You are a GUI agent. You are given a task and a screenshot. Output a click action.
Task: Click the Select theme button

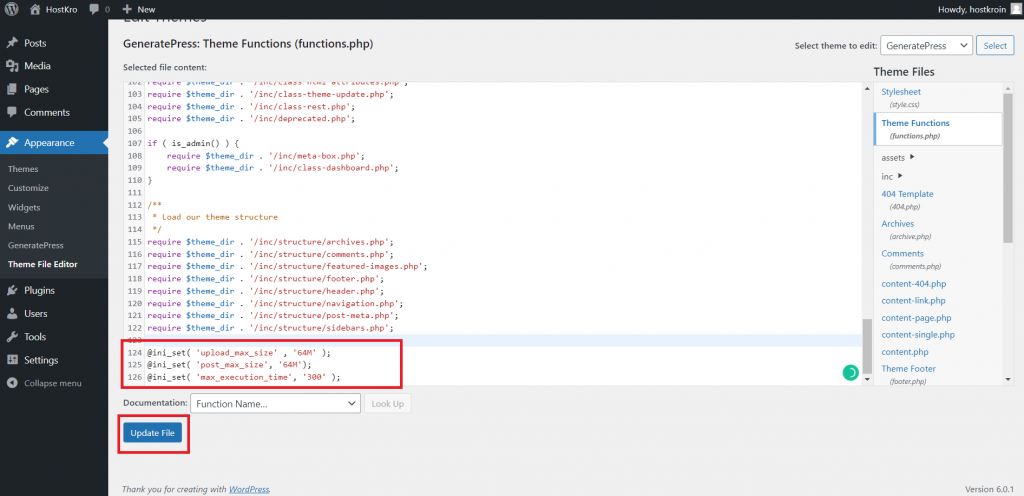click(995, 46)
